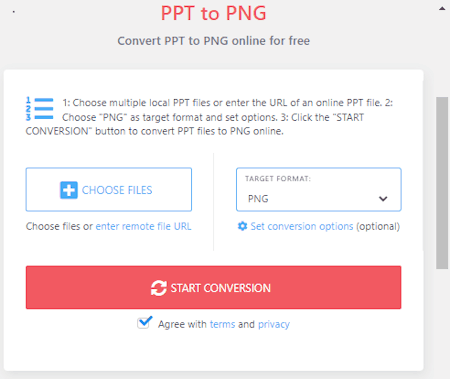
Task: Open the enter remote file URL link
Action: pyautogui.click(x=143, y=226)
